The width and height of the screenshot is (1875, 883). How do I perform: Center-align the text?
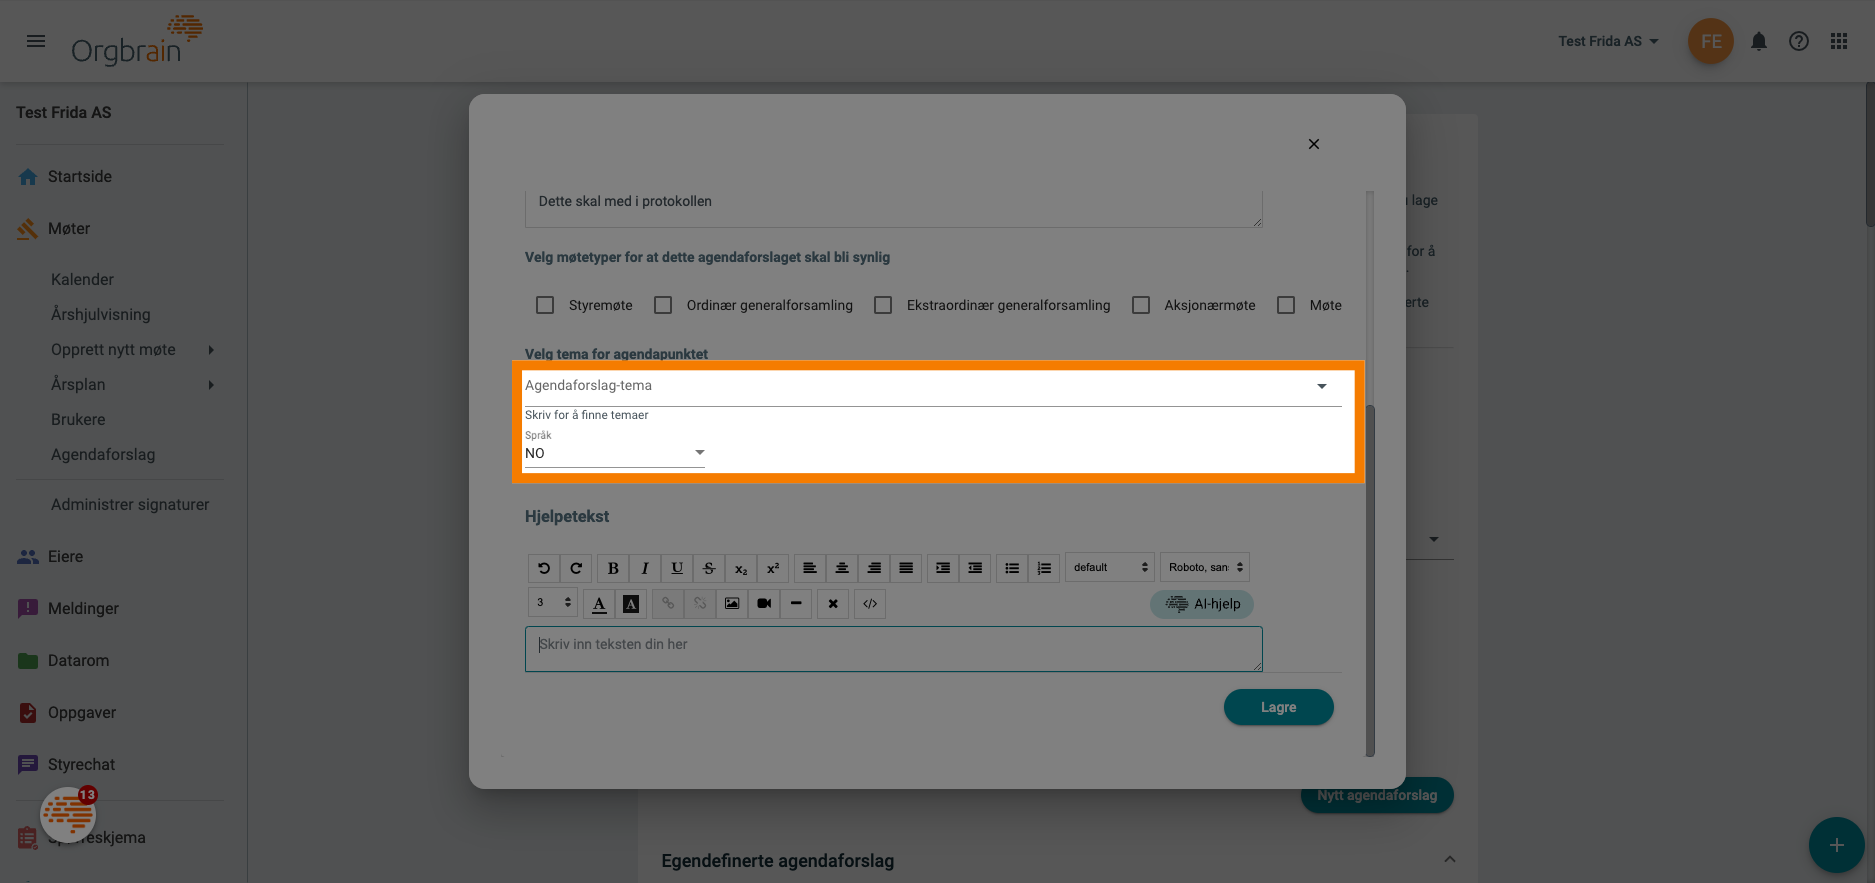(x=842, y=568)
